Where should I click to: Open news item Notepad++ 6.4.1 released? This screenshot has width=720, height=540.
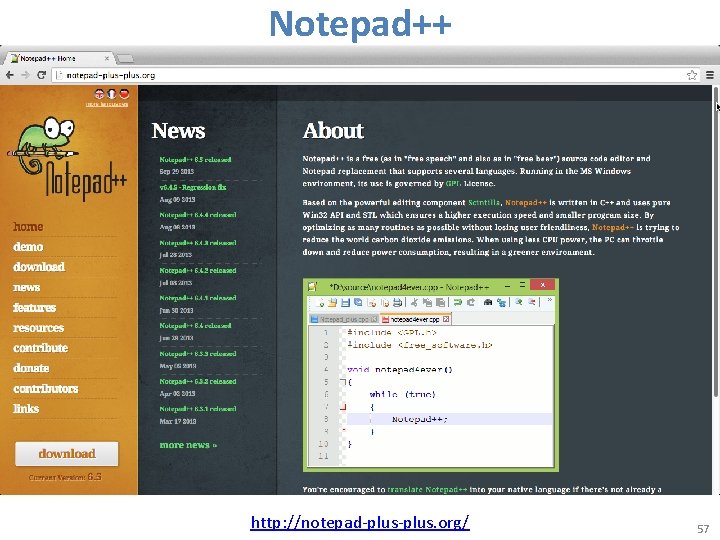198,298
